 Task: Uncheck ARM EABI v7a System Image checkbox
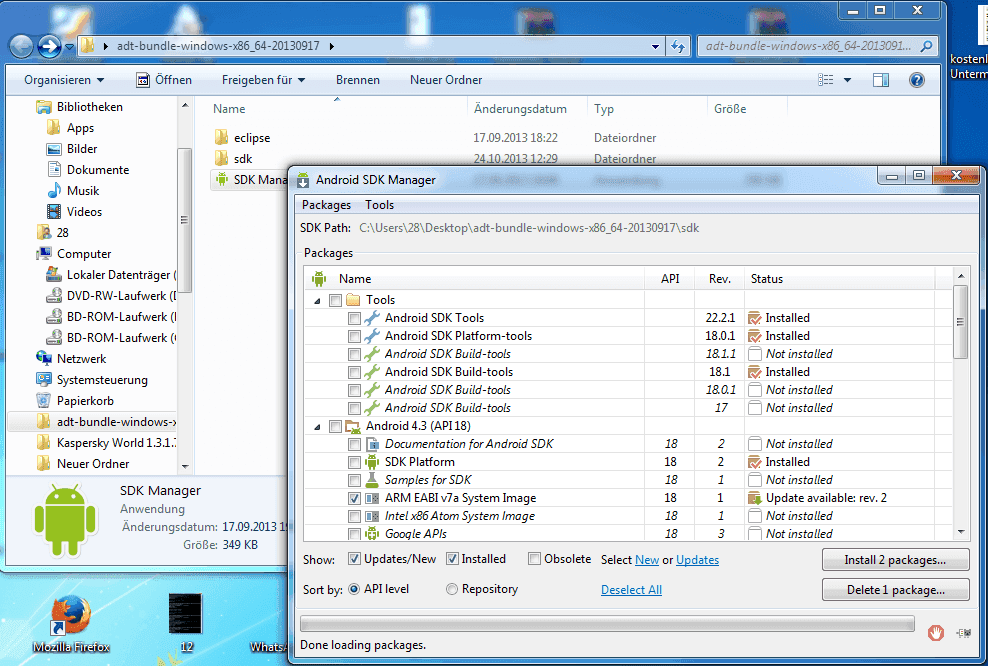354,498
